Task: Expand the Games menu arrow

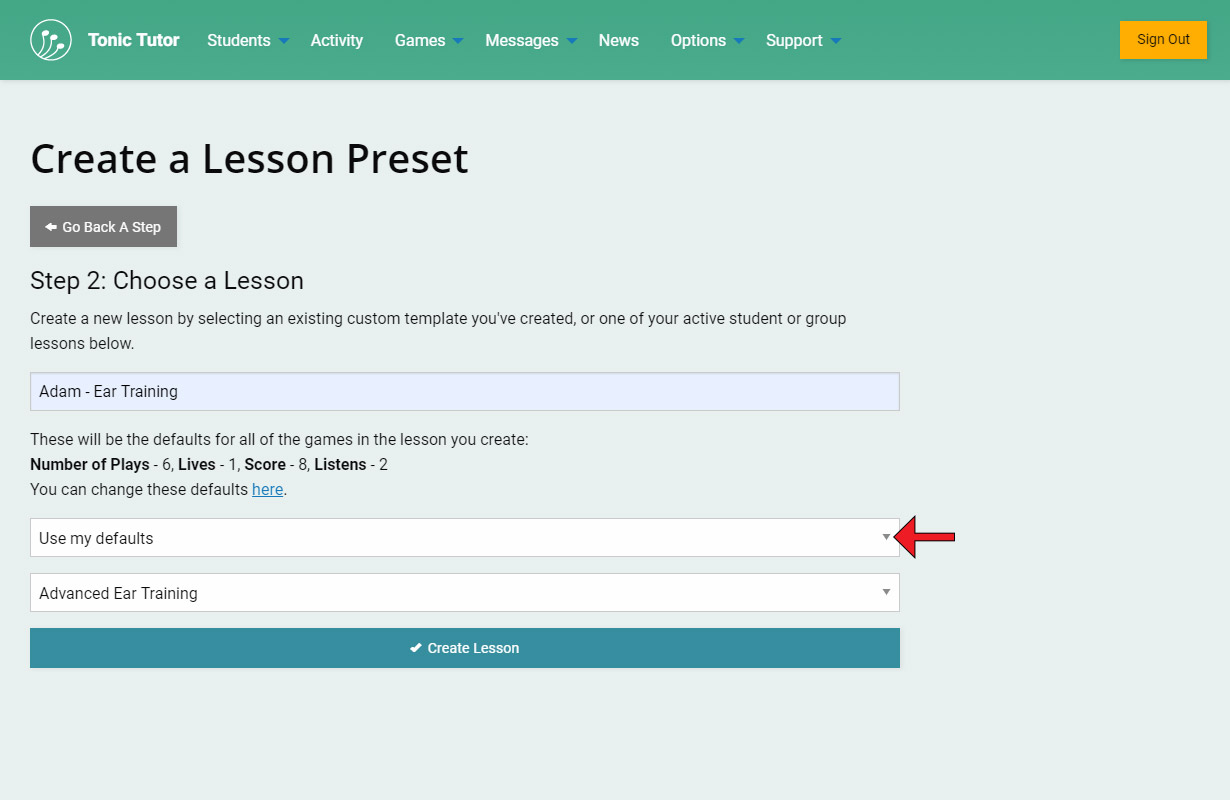Action: pyautogui.click(x=458, y=41)
